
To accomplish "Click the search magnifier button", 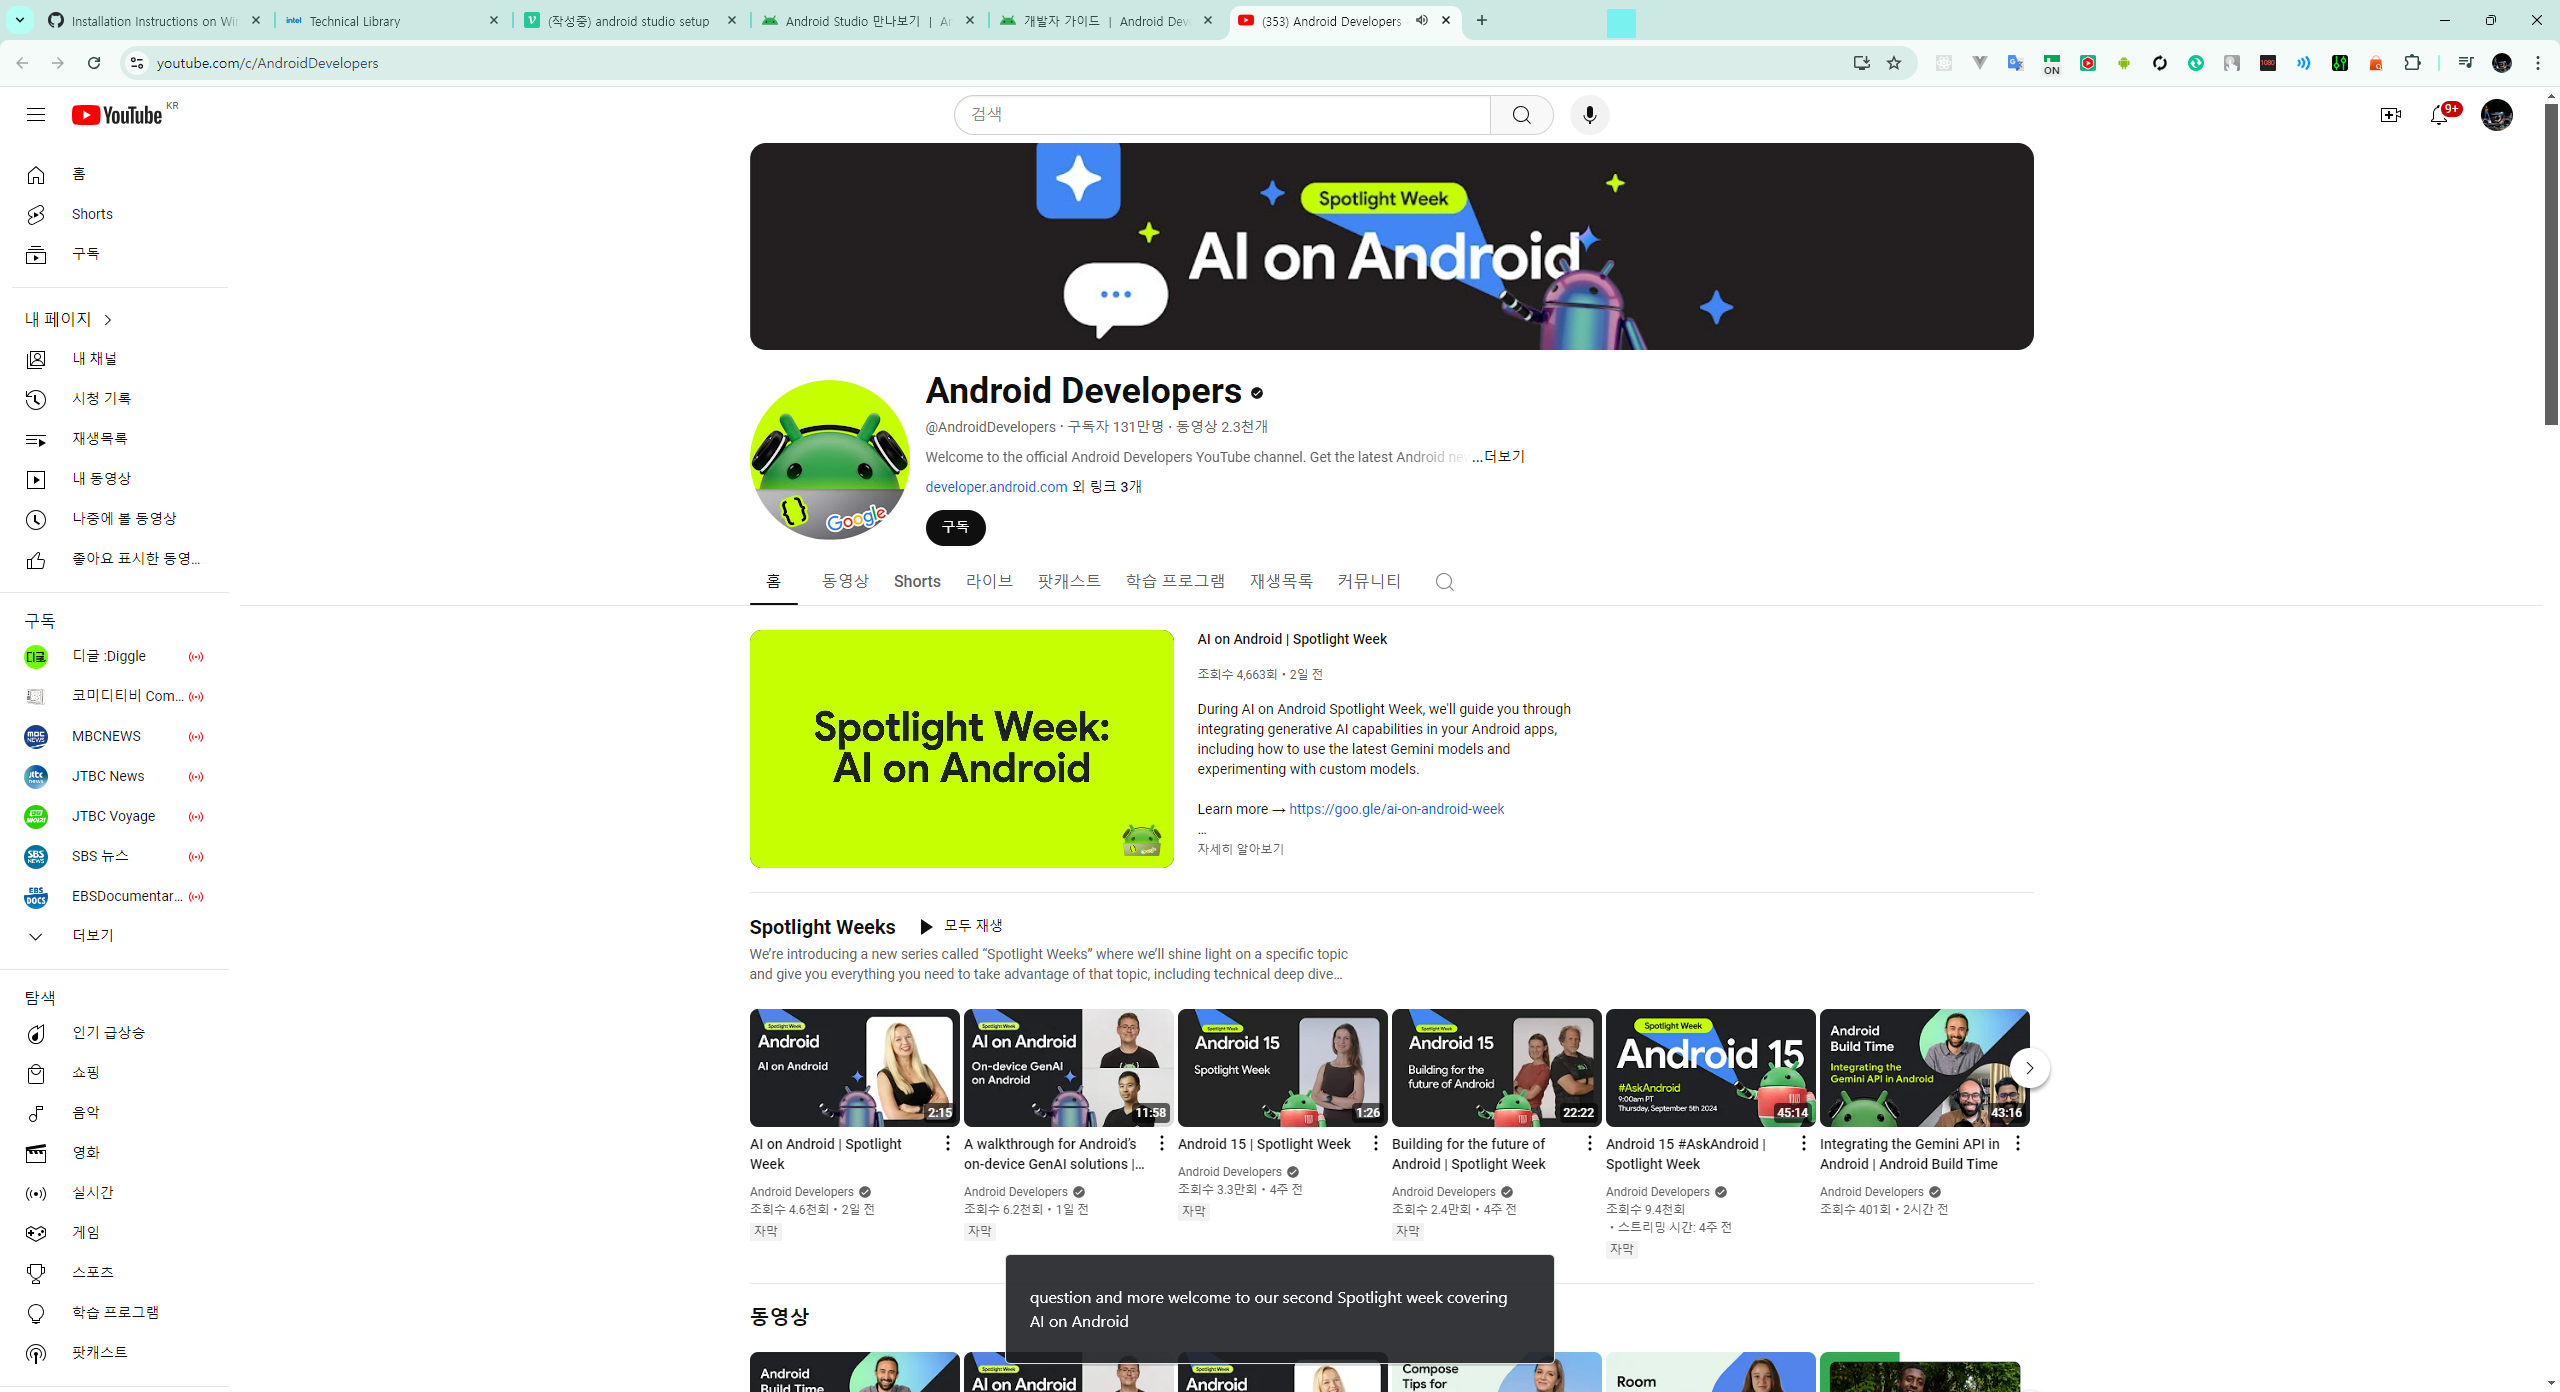I will pyautogui.click(x=1521, y=115).
